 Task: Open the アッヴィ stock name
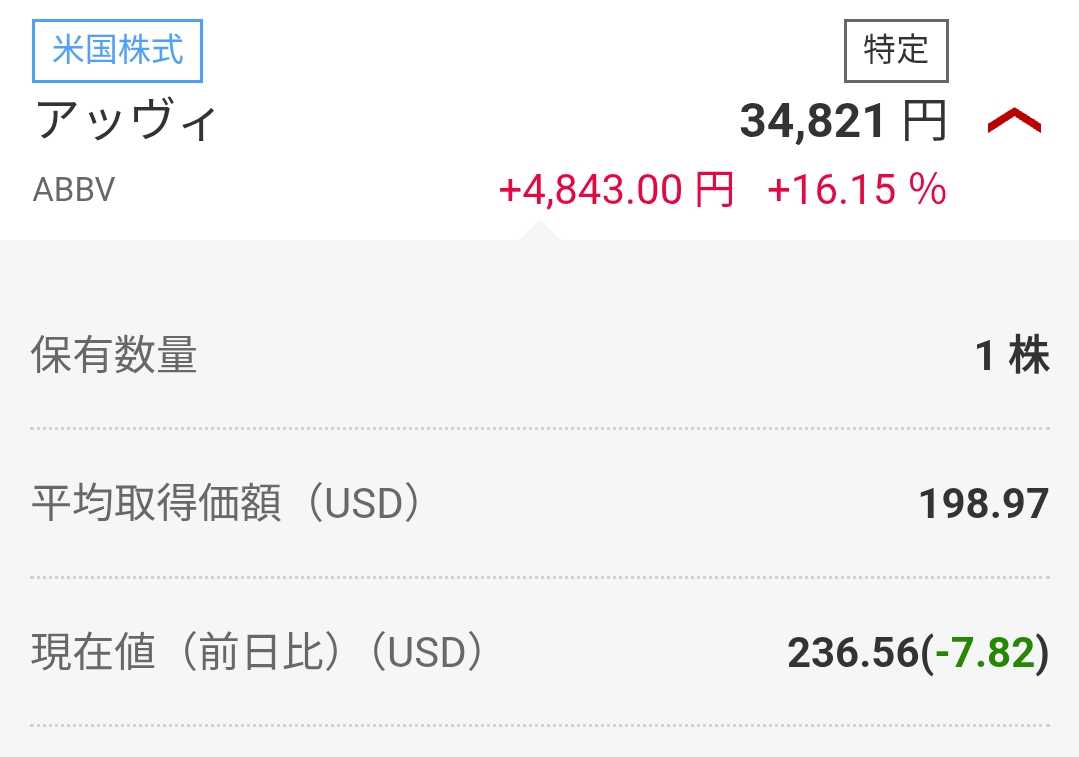126,123
